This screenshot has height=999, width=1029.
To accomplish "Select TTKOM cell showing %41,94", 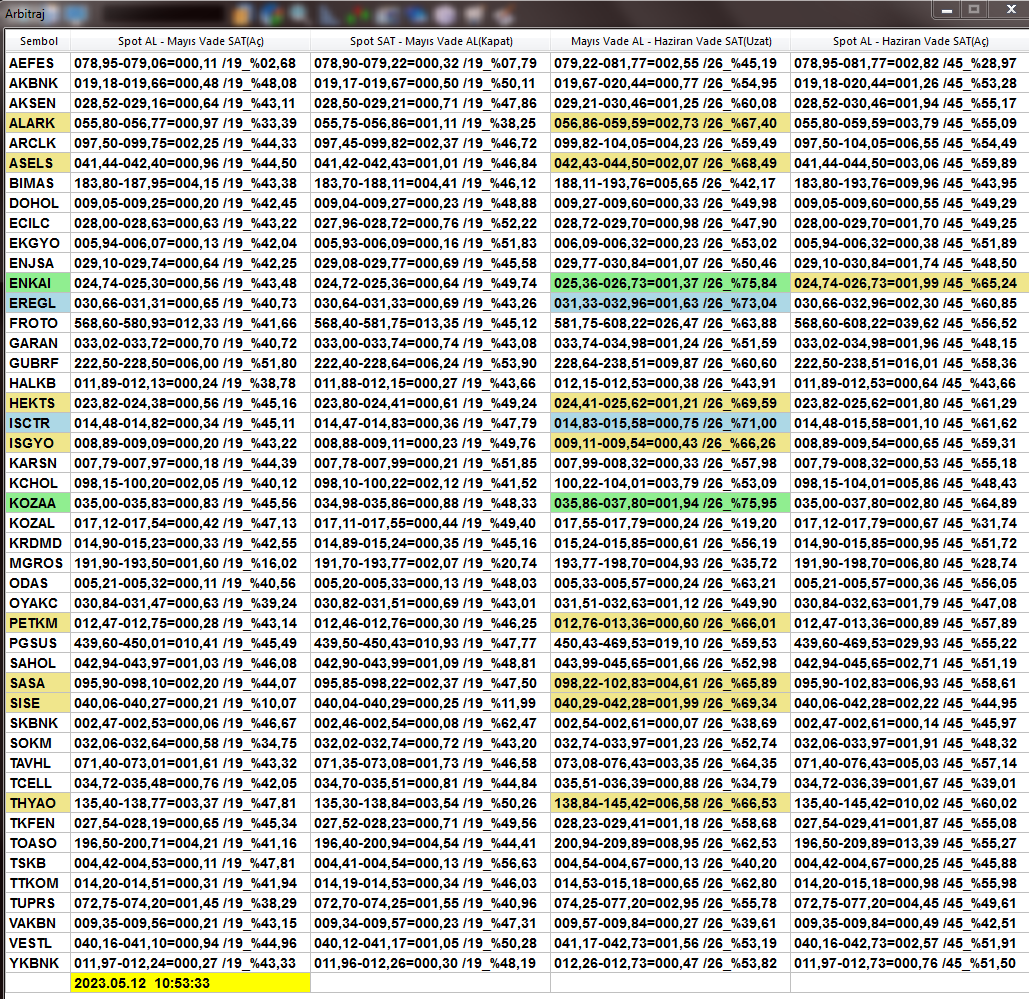I will [x=190, y=883].
